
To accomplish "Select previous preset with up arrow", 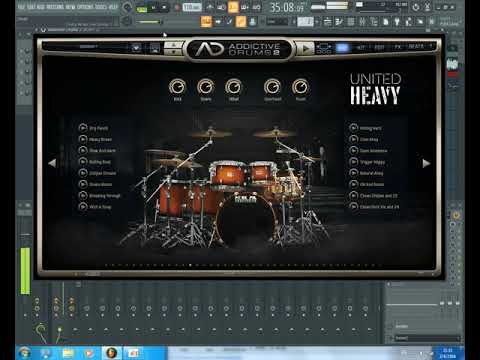I will tap(173, 45).
